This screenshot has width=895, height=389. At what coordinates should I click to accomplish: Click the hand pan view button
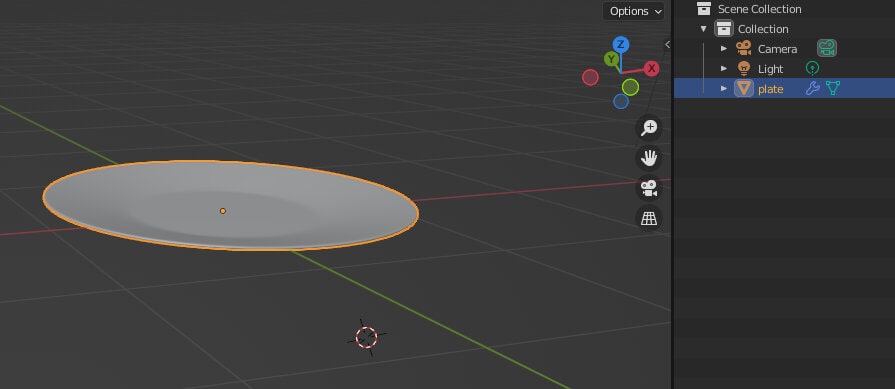coord(649,158)
